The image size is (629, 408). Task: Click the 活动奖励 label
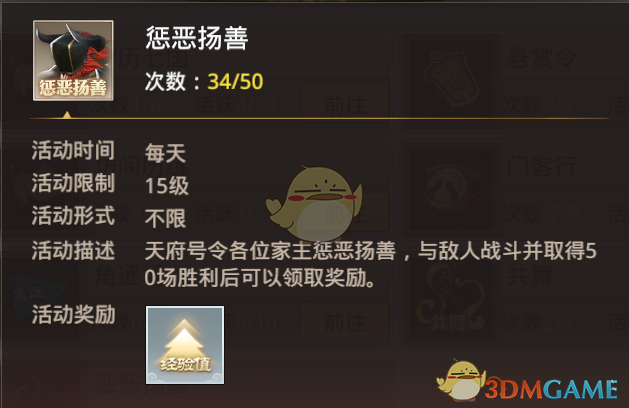tap(73, 314)
